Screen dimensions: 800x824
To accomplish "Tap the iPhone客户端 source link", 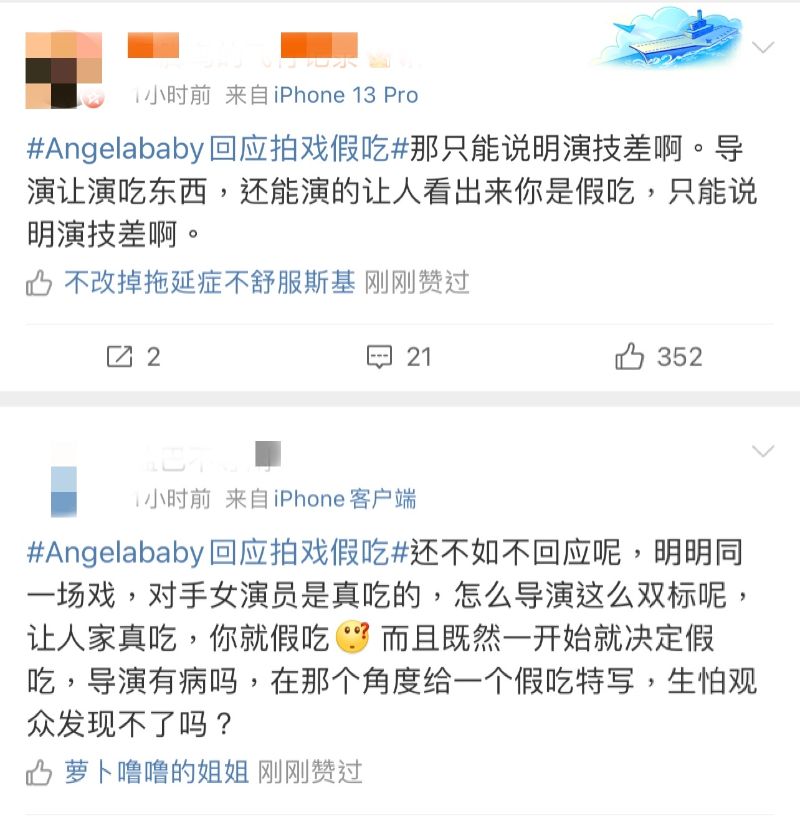I will pyautogui.click(x=345, y=499).
